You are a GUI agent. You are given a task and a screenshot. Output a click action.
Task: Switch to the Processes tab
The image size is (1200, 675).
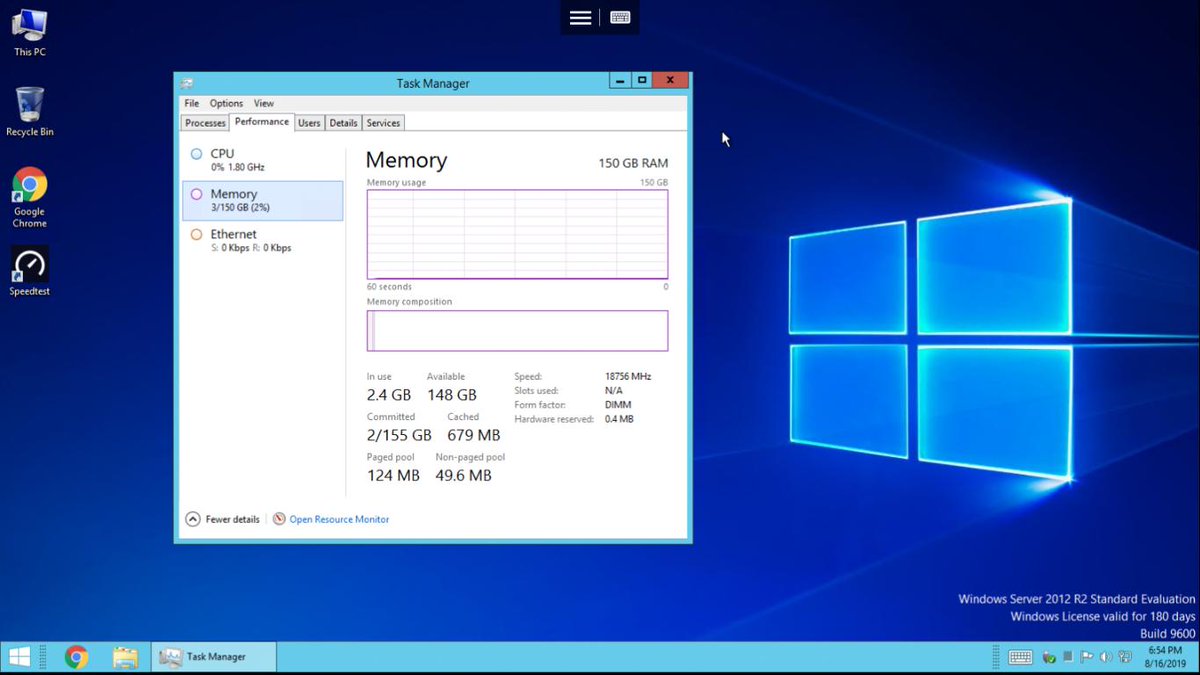(x=205, y=123)
